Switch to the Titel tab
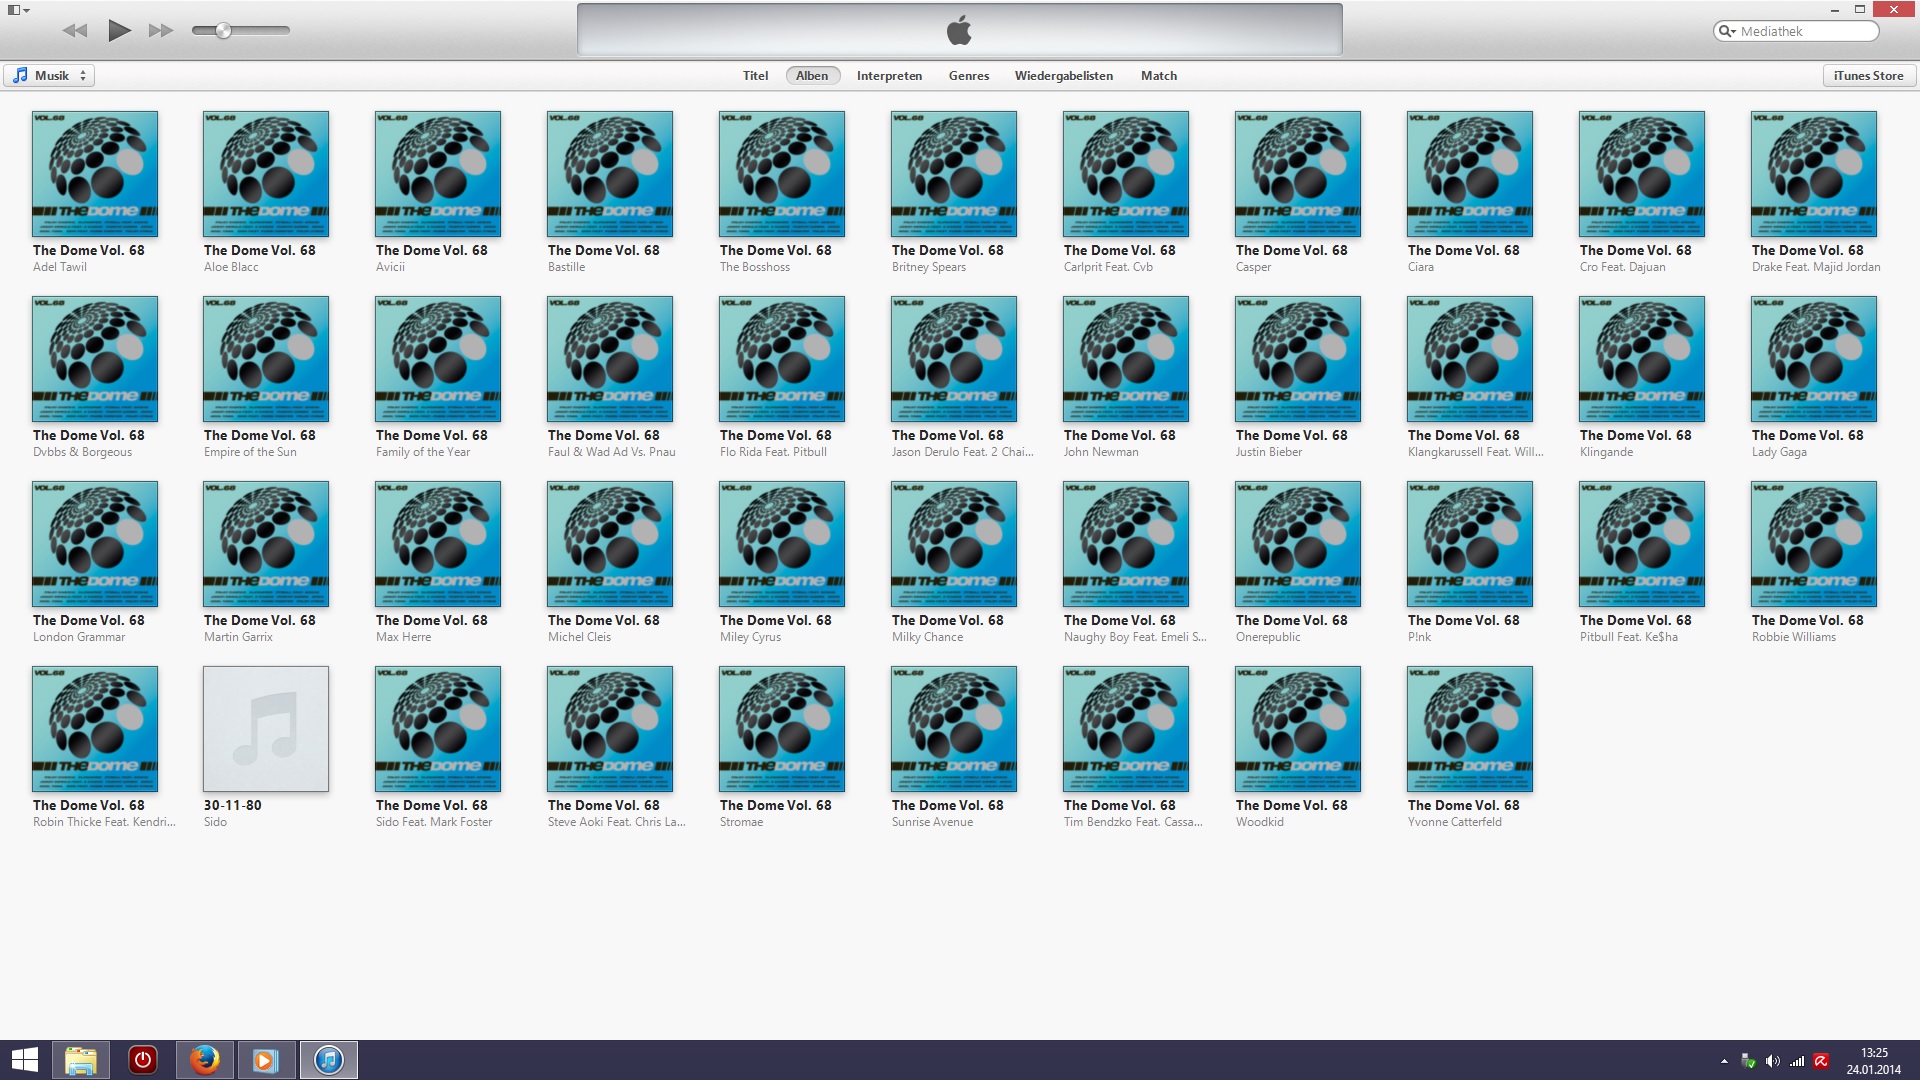Screen dimensions: 1920x1080 pyautogui.click(x=755, y=75)
